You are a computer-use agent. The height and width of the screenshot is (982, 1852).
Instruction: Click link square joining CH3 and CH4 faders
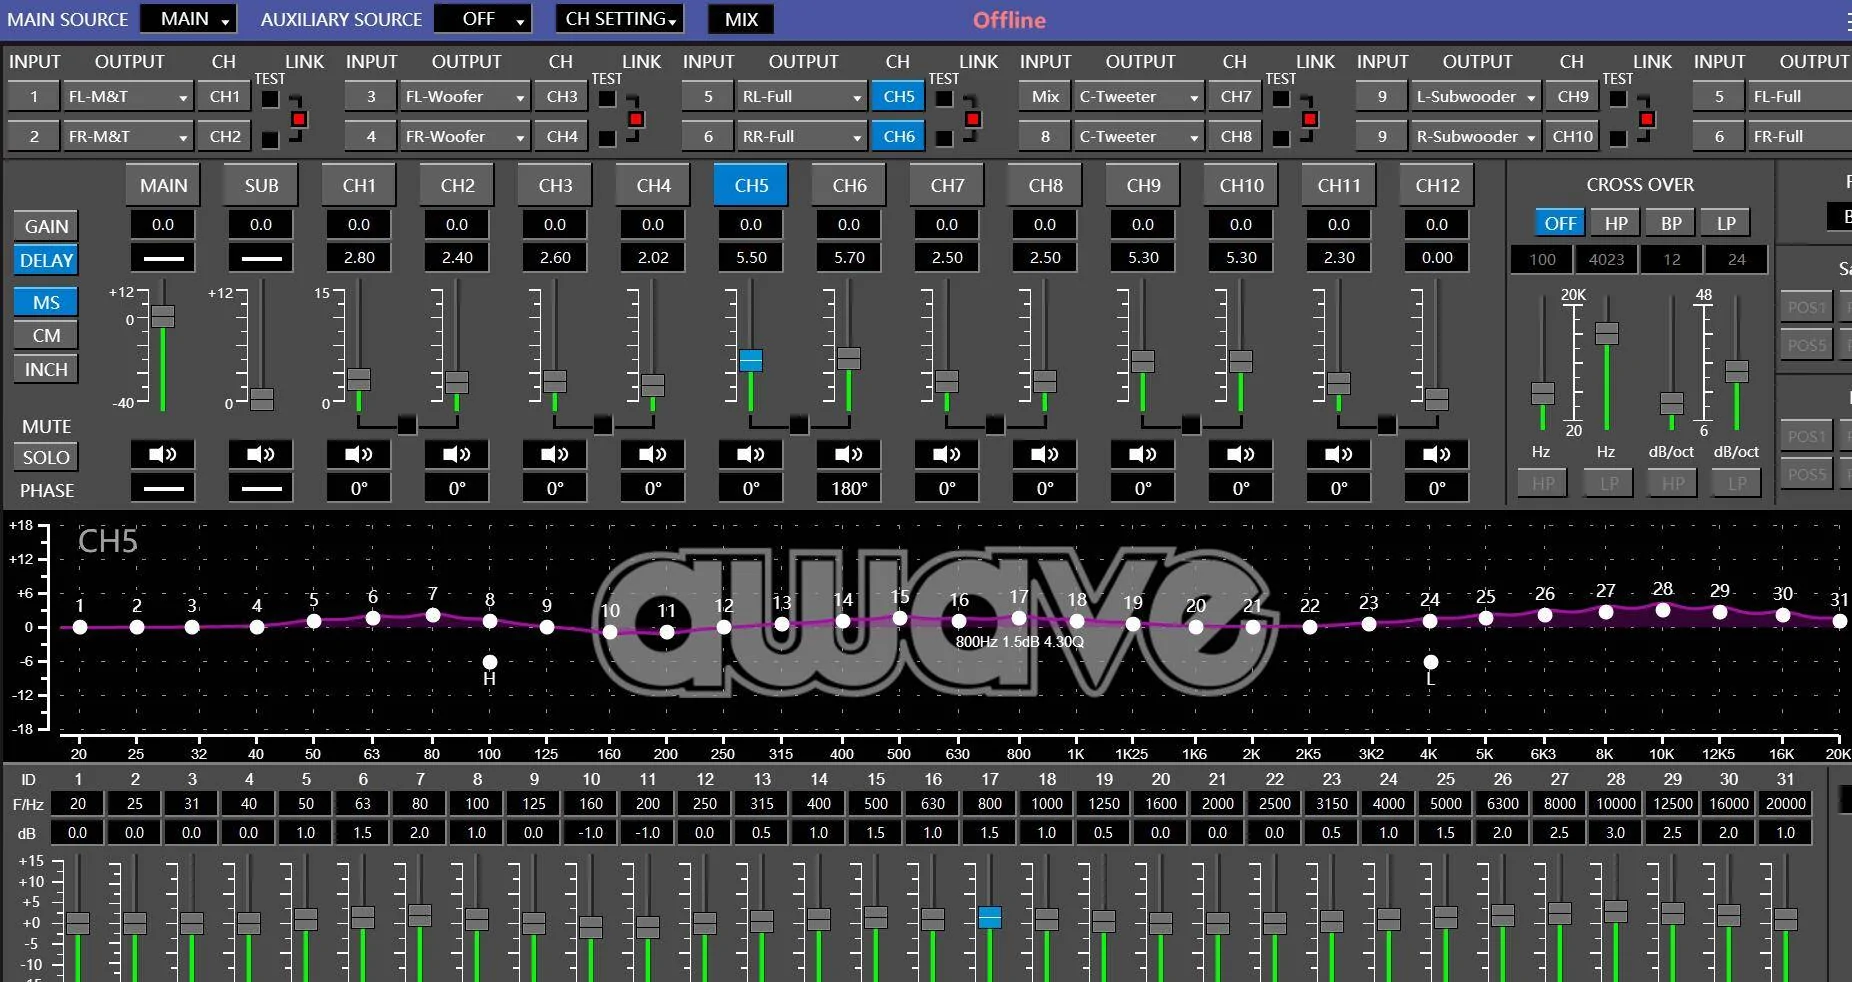pyautogui.click(x=603, y=425)
